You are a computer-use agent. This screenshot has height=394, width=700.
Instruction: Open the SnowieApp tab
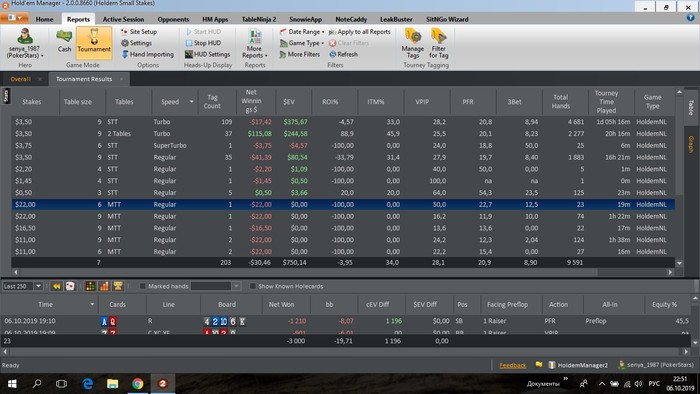click(305, 19)
